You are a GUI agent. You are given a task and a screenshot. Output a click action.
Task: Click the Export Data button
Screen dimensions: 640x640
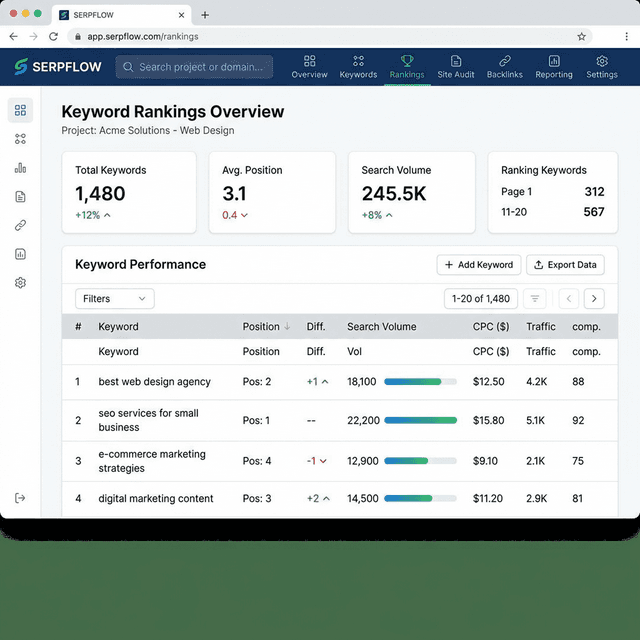coord(565,265)
